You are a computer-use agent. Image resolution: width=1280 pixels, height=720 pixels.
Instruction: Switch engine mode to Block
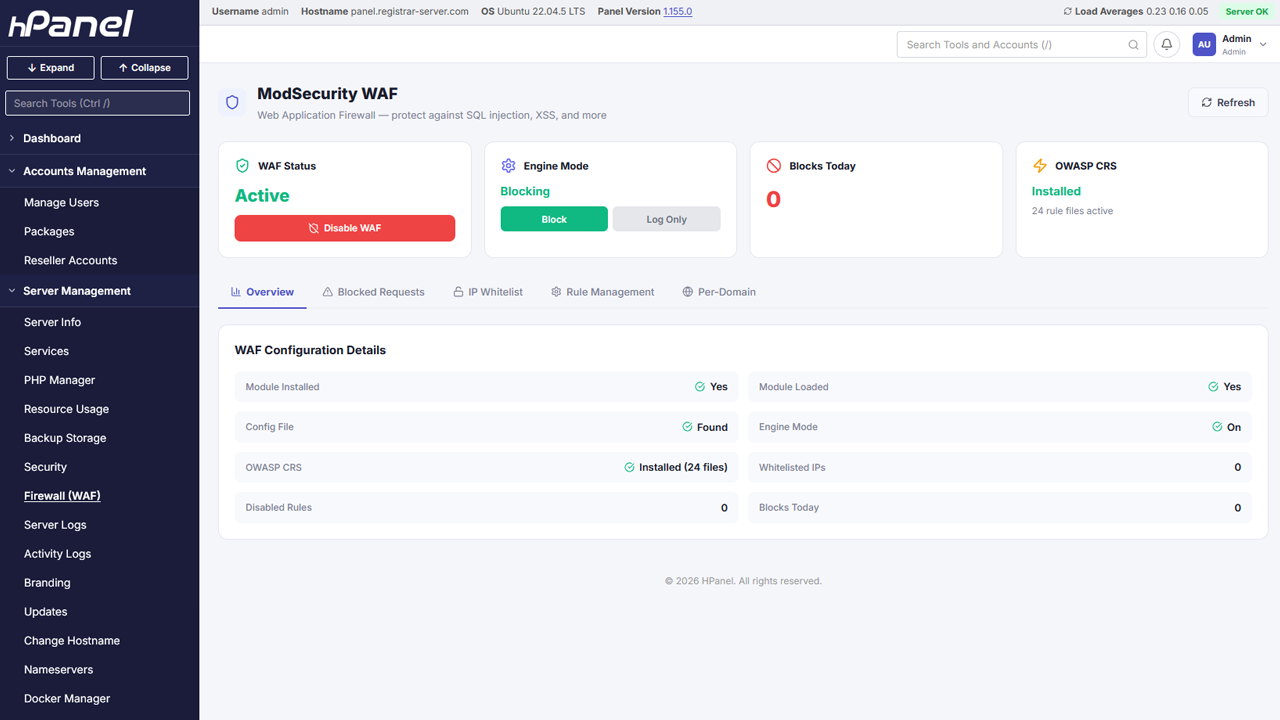554,219
